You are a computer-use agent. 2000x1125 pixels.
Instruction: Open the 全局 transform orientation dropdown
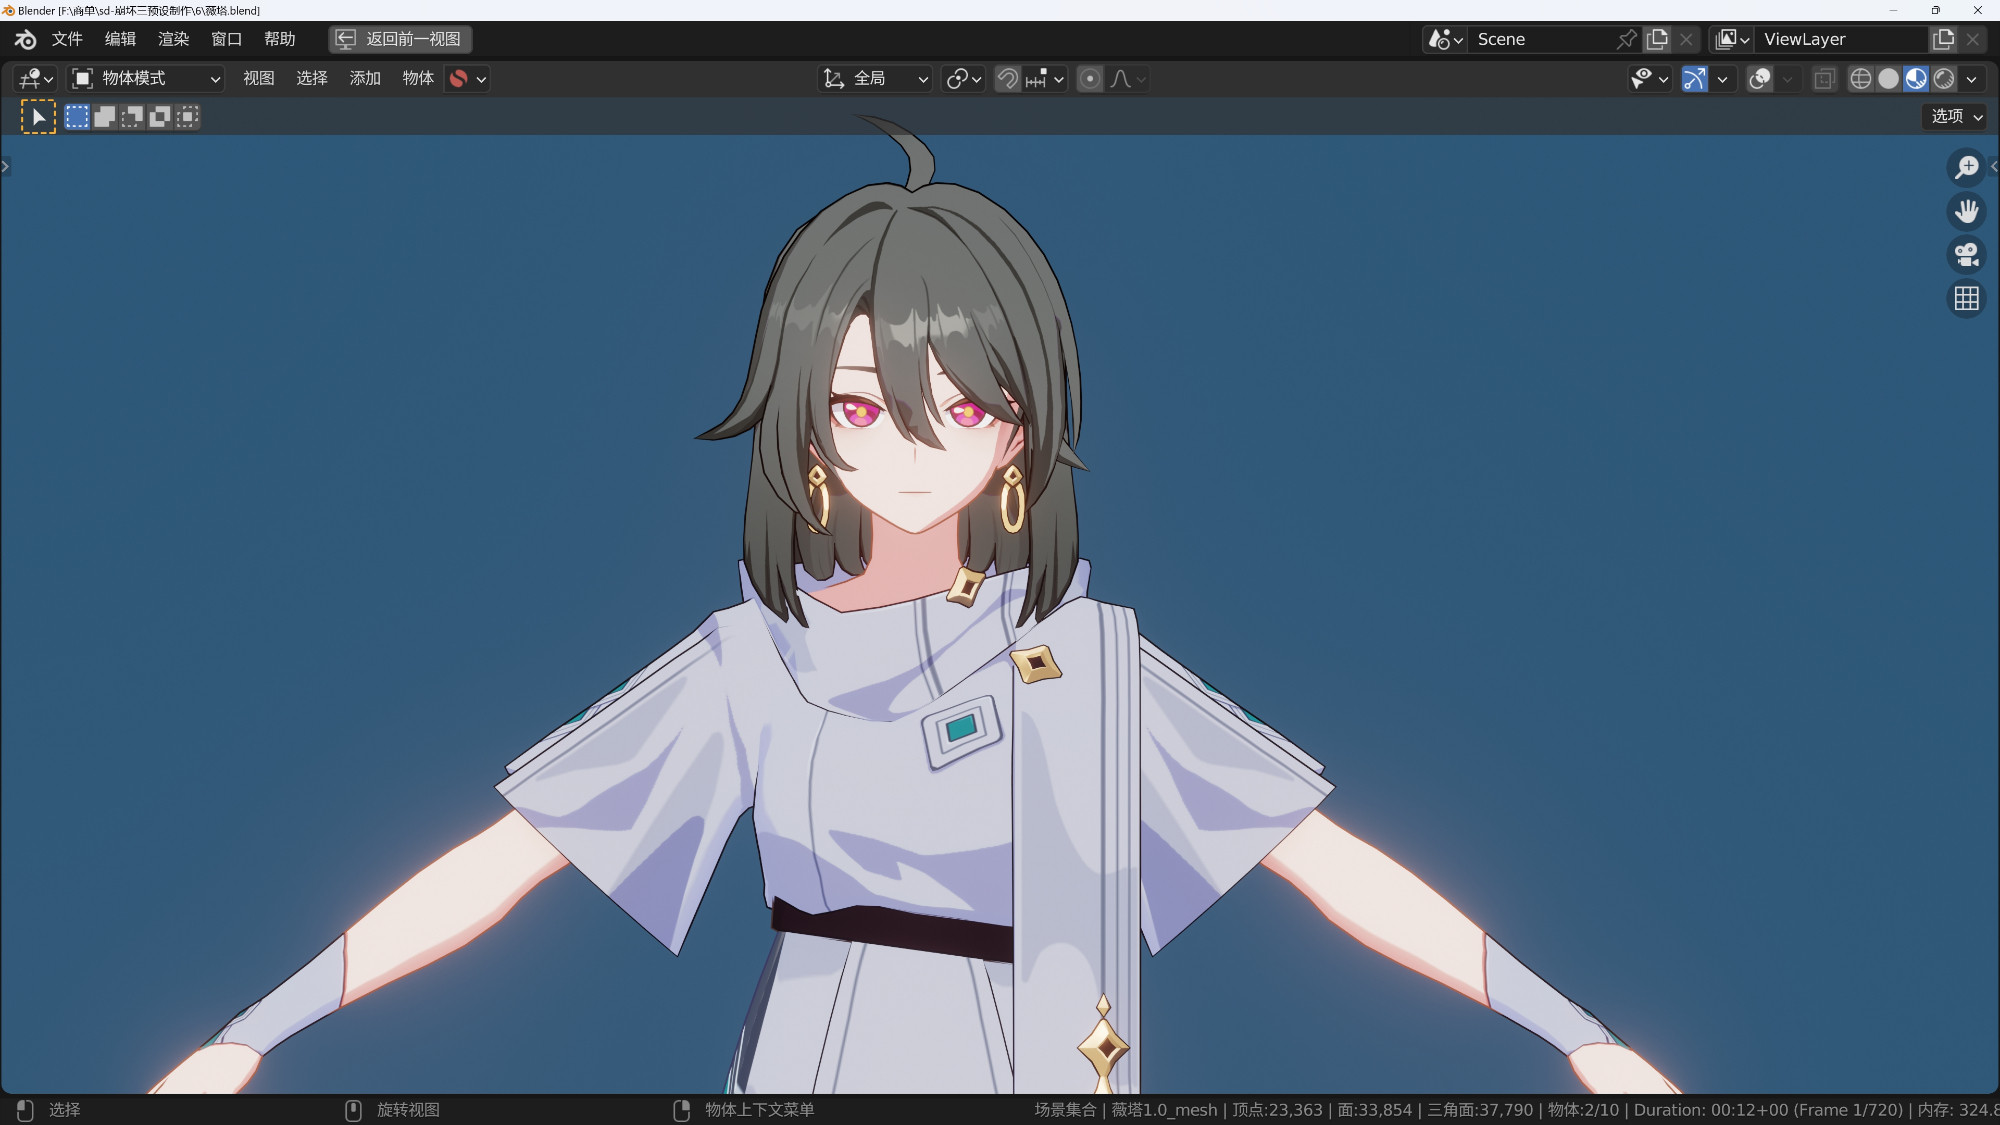(x=876, y=79)
